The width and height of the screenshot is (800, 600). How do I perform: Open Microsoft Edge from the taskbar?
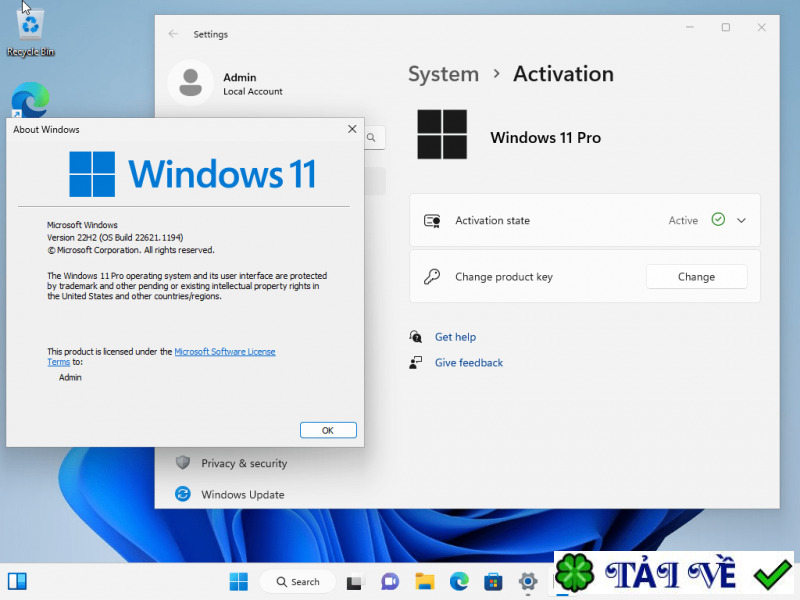click(458, 581)
